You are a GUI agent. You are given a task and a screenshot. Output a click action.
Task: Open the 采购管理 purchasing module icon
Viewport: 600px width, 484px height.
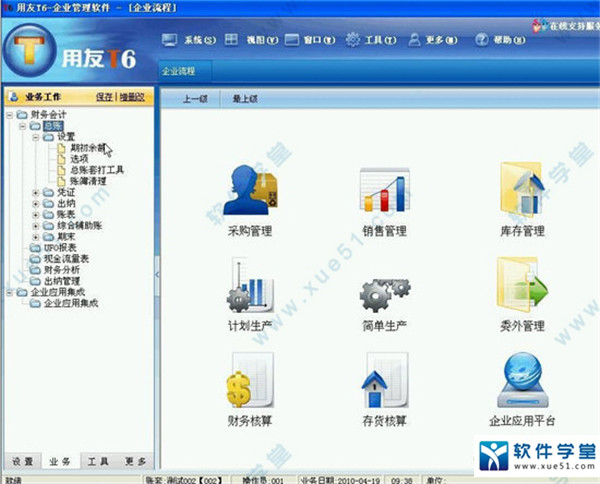(251, 189)
